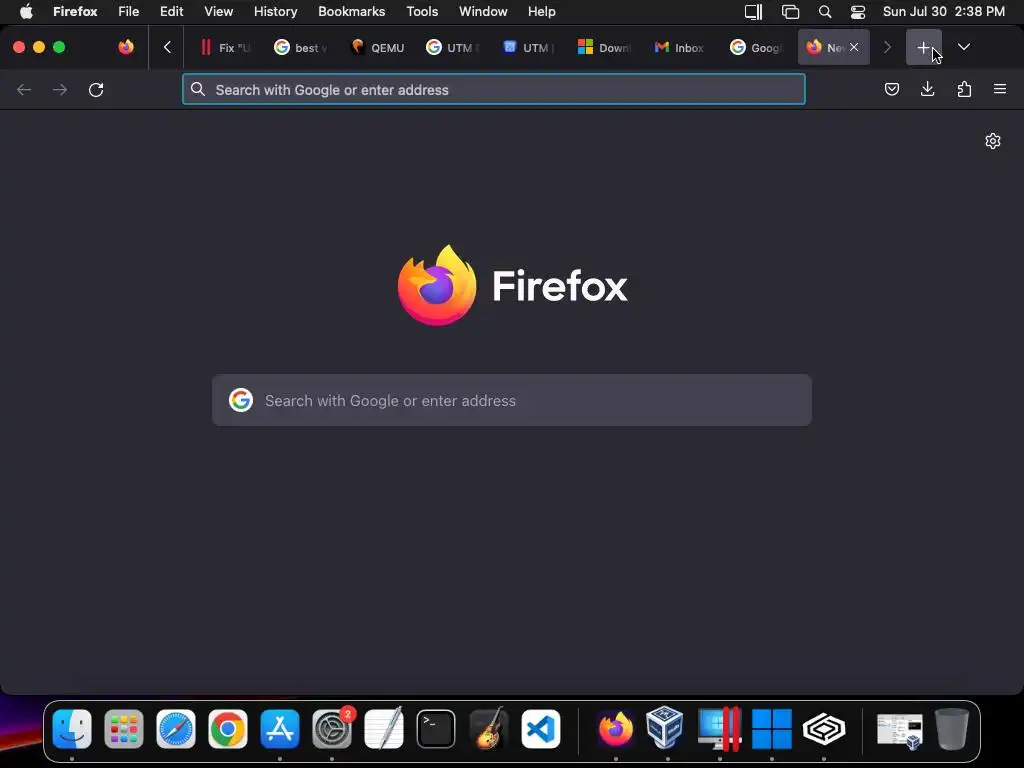Screen dimensions: 1024x768
Task: Open Terminal from the Dock
Action: point(436,729)
